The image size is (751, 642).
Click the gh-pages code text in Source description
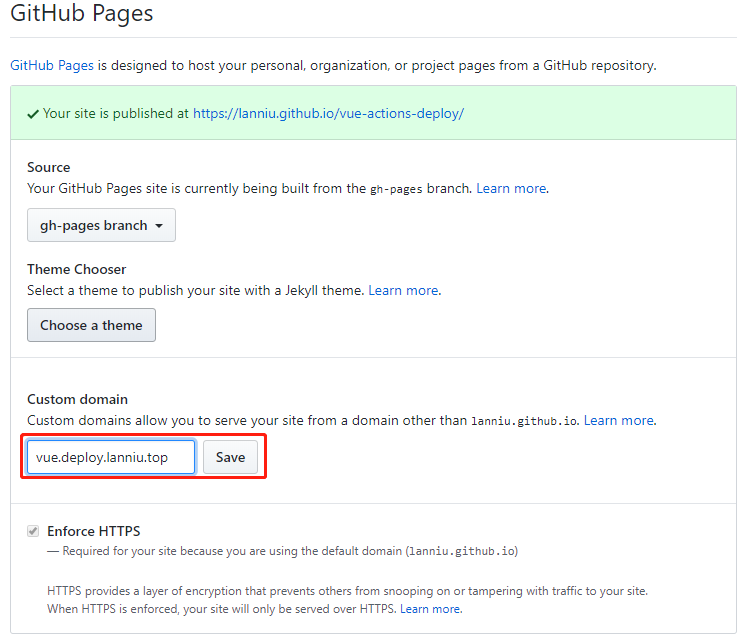point(396,189)
